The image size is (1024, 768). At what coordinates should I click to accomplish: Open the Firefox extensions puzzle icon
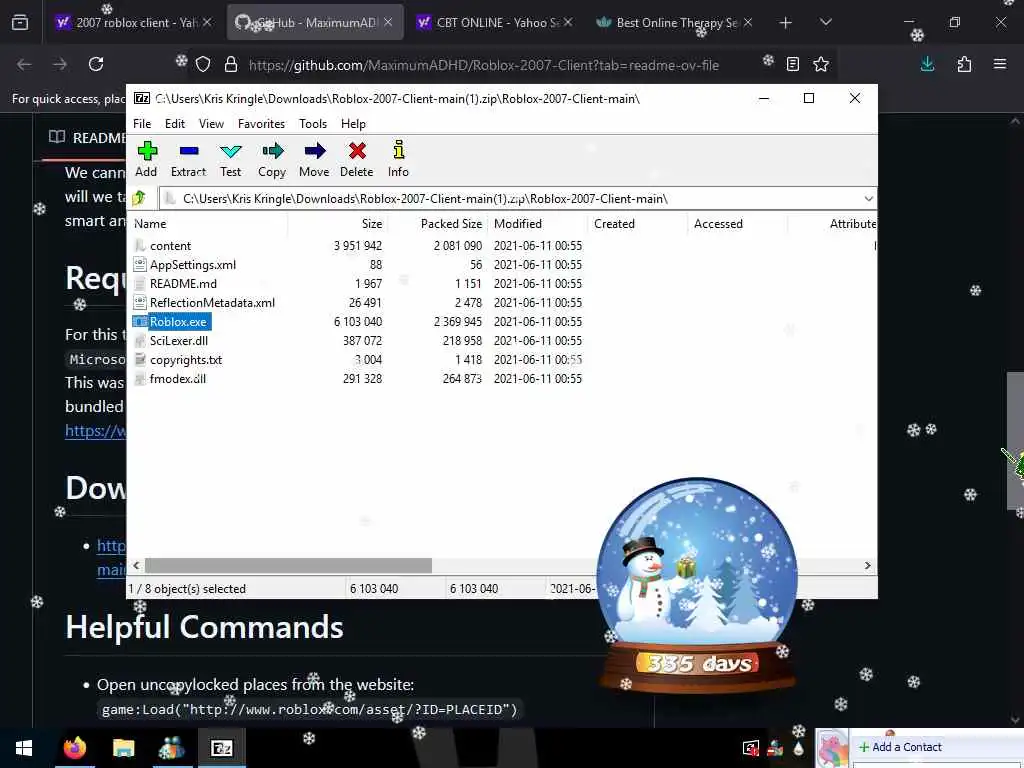point(964,64)
